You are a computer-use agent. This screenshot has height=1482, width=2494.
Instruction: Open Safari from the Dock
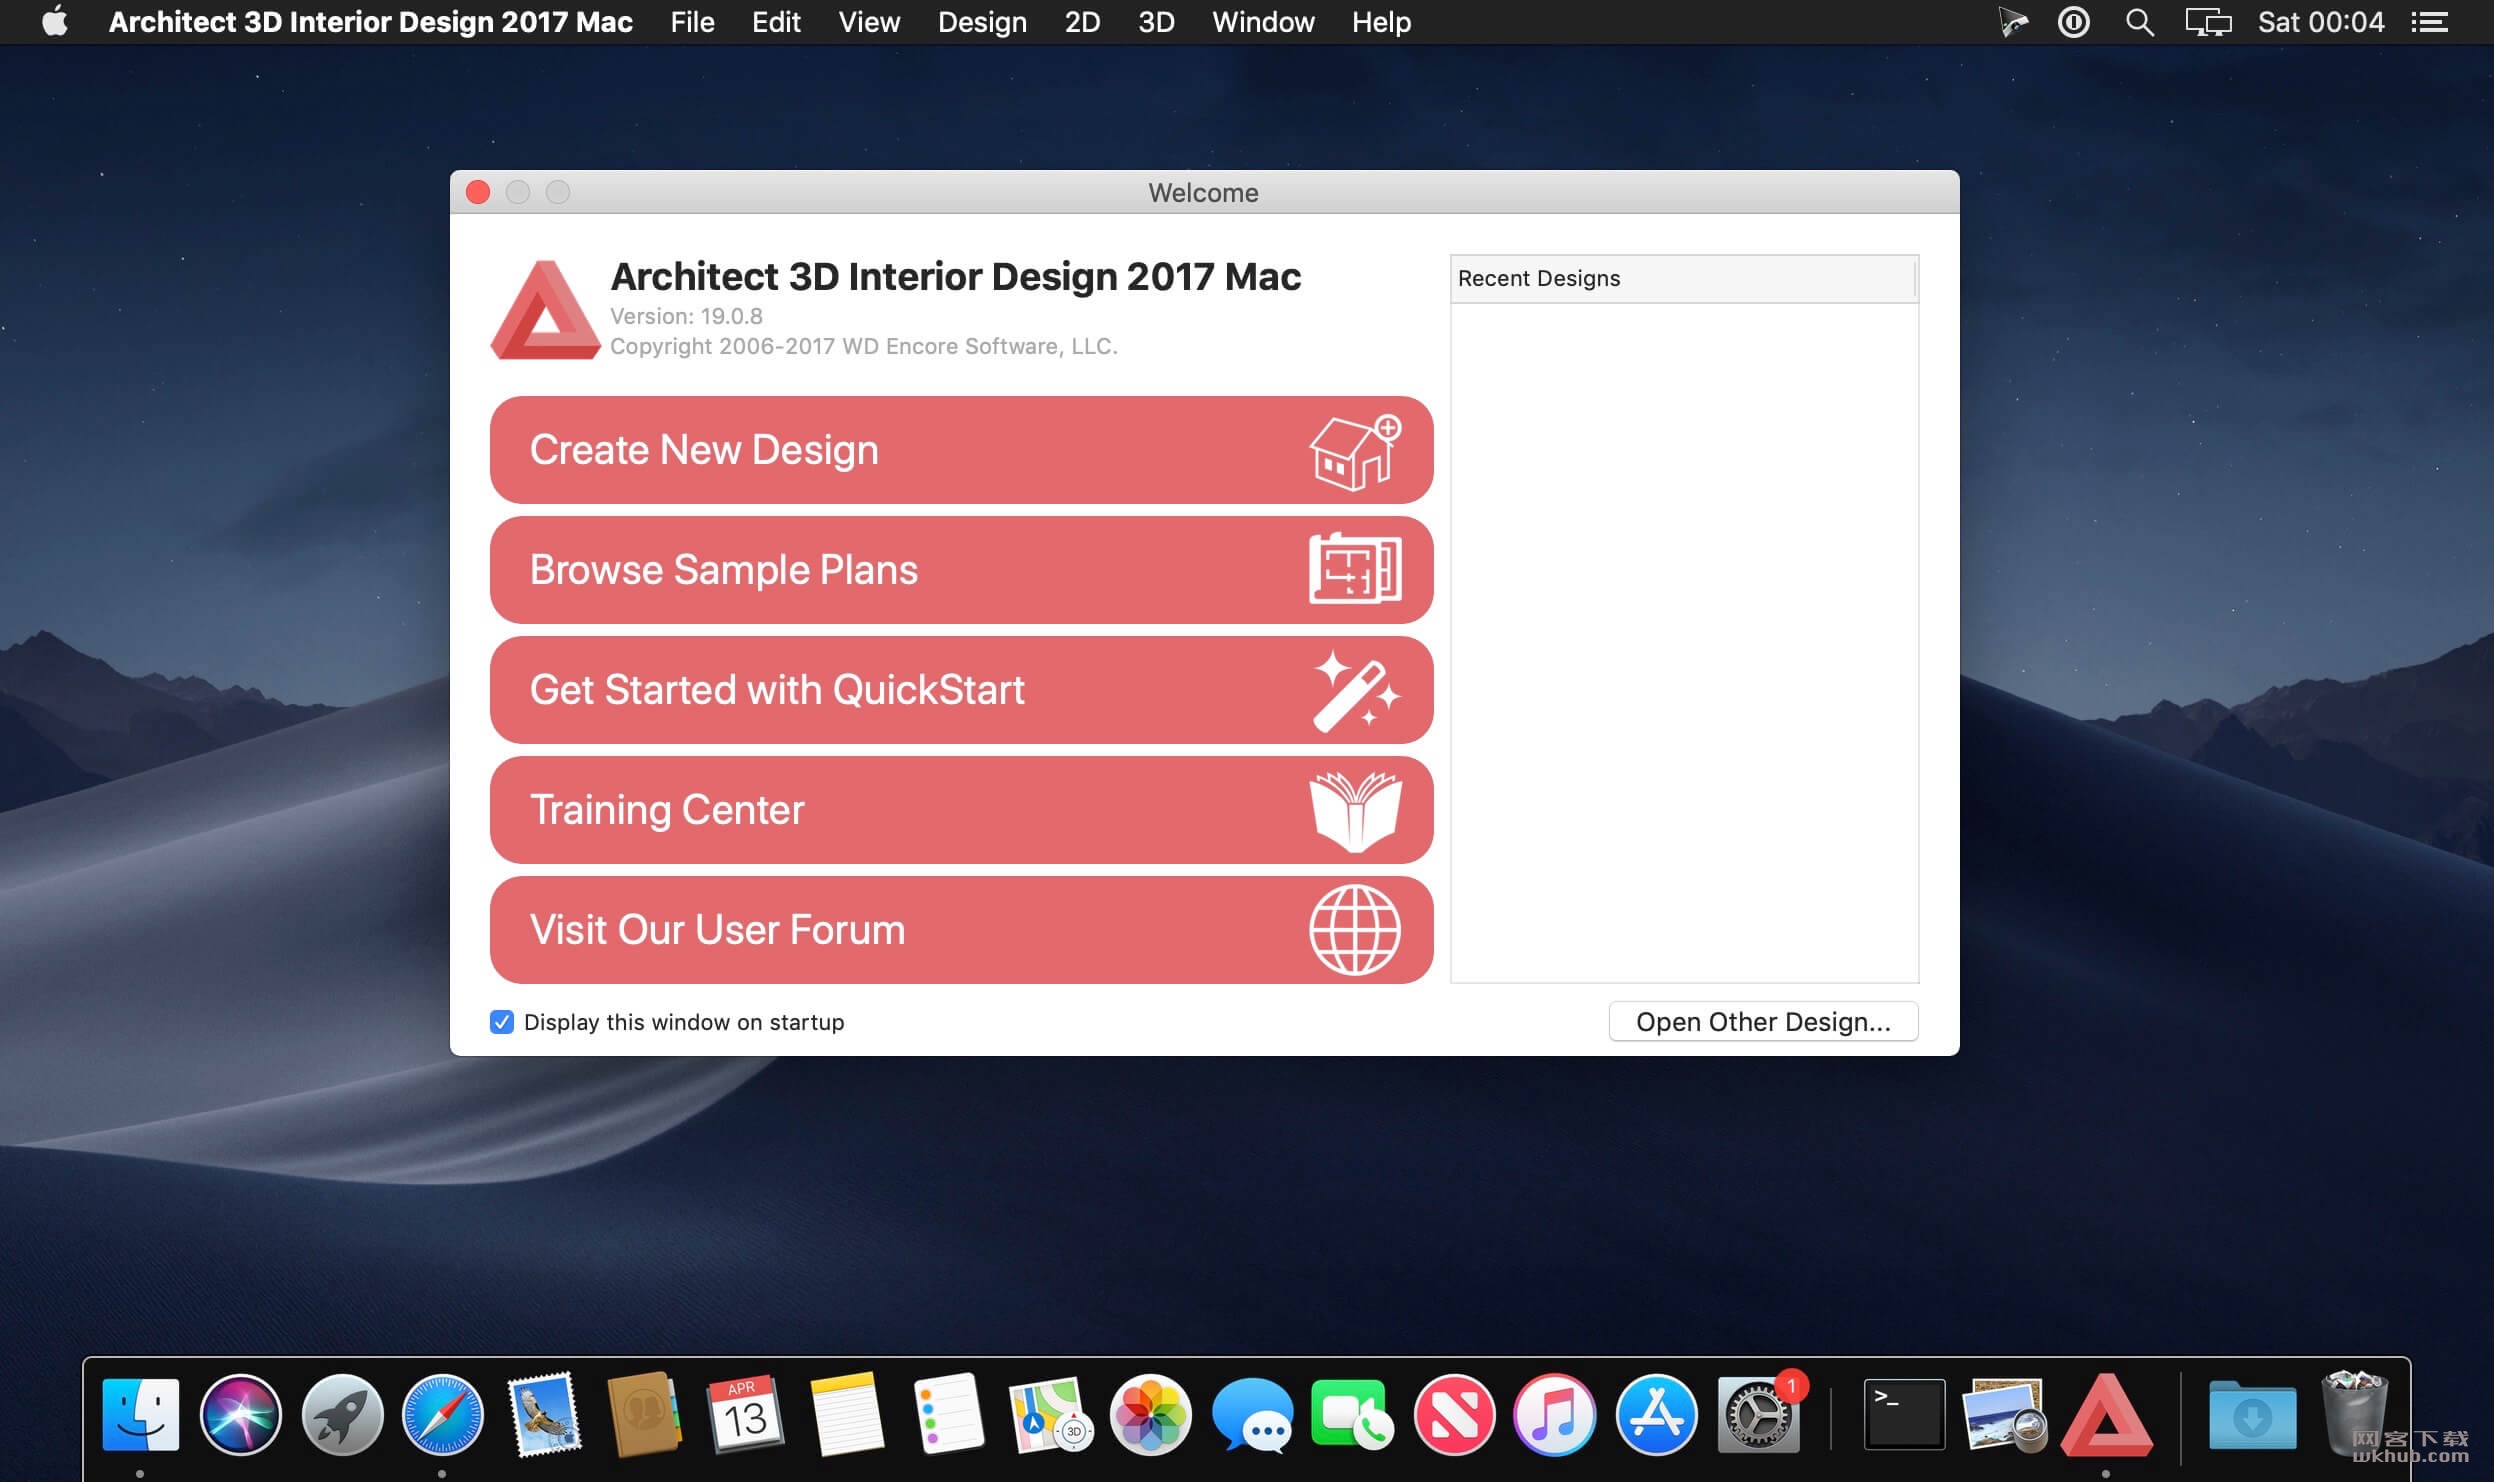tap(442, 1414)
